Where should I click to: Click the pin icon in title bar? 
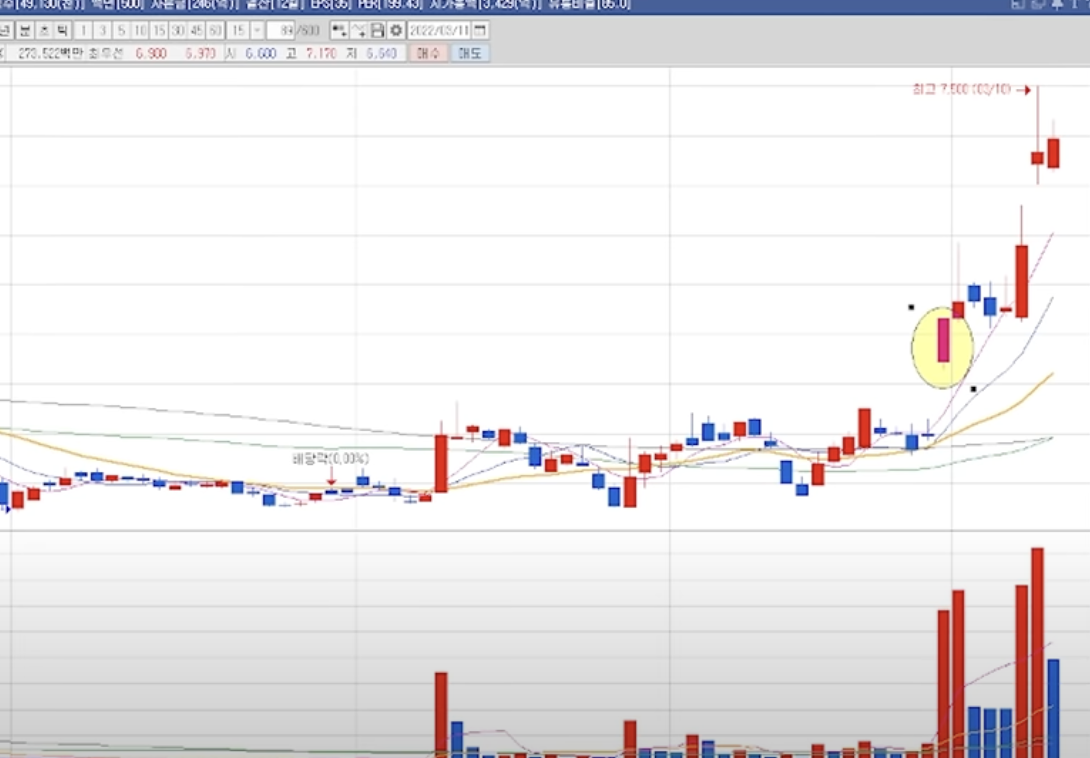click(x=1057, y=4)
